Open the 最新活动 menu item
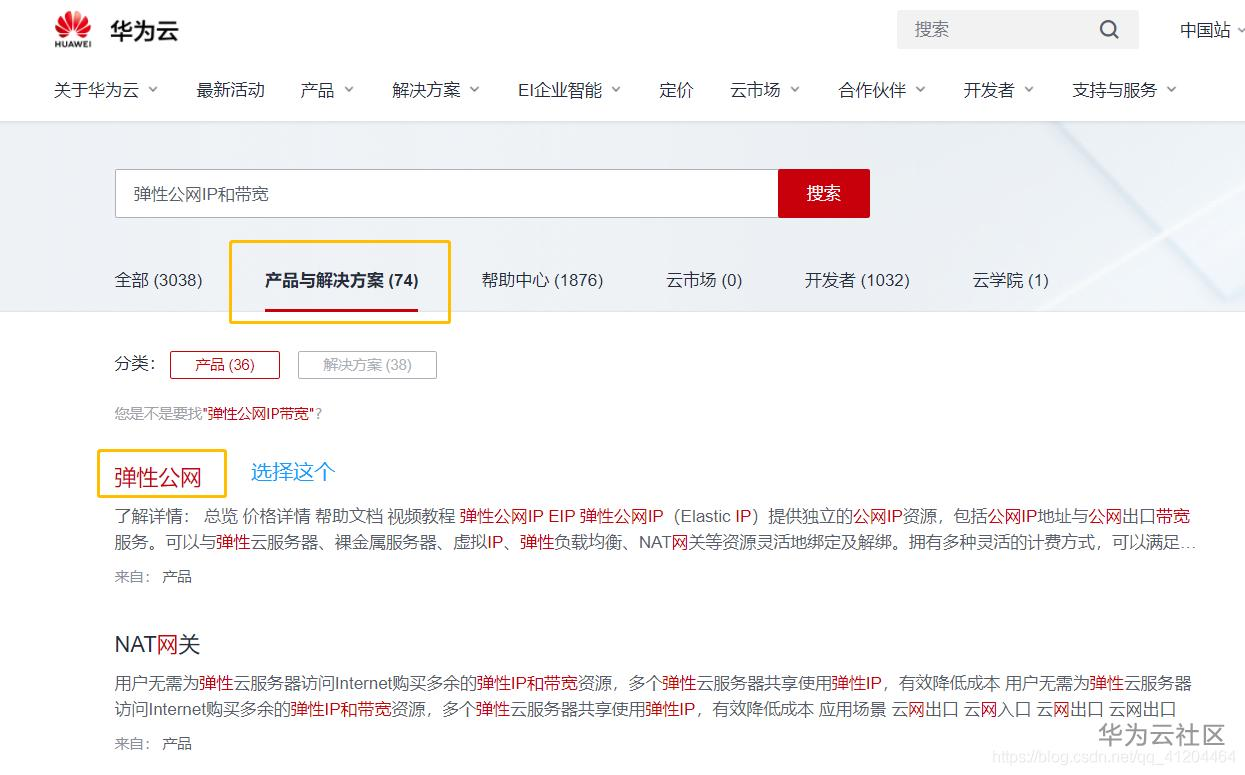Screen dimensions: 1245x775 230,89
